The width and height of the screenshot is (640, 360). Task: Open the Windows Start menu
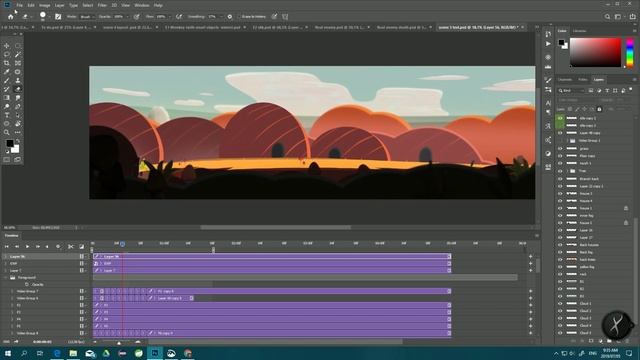click(x=8, y=353)
